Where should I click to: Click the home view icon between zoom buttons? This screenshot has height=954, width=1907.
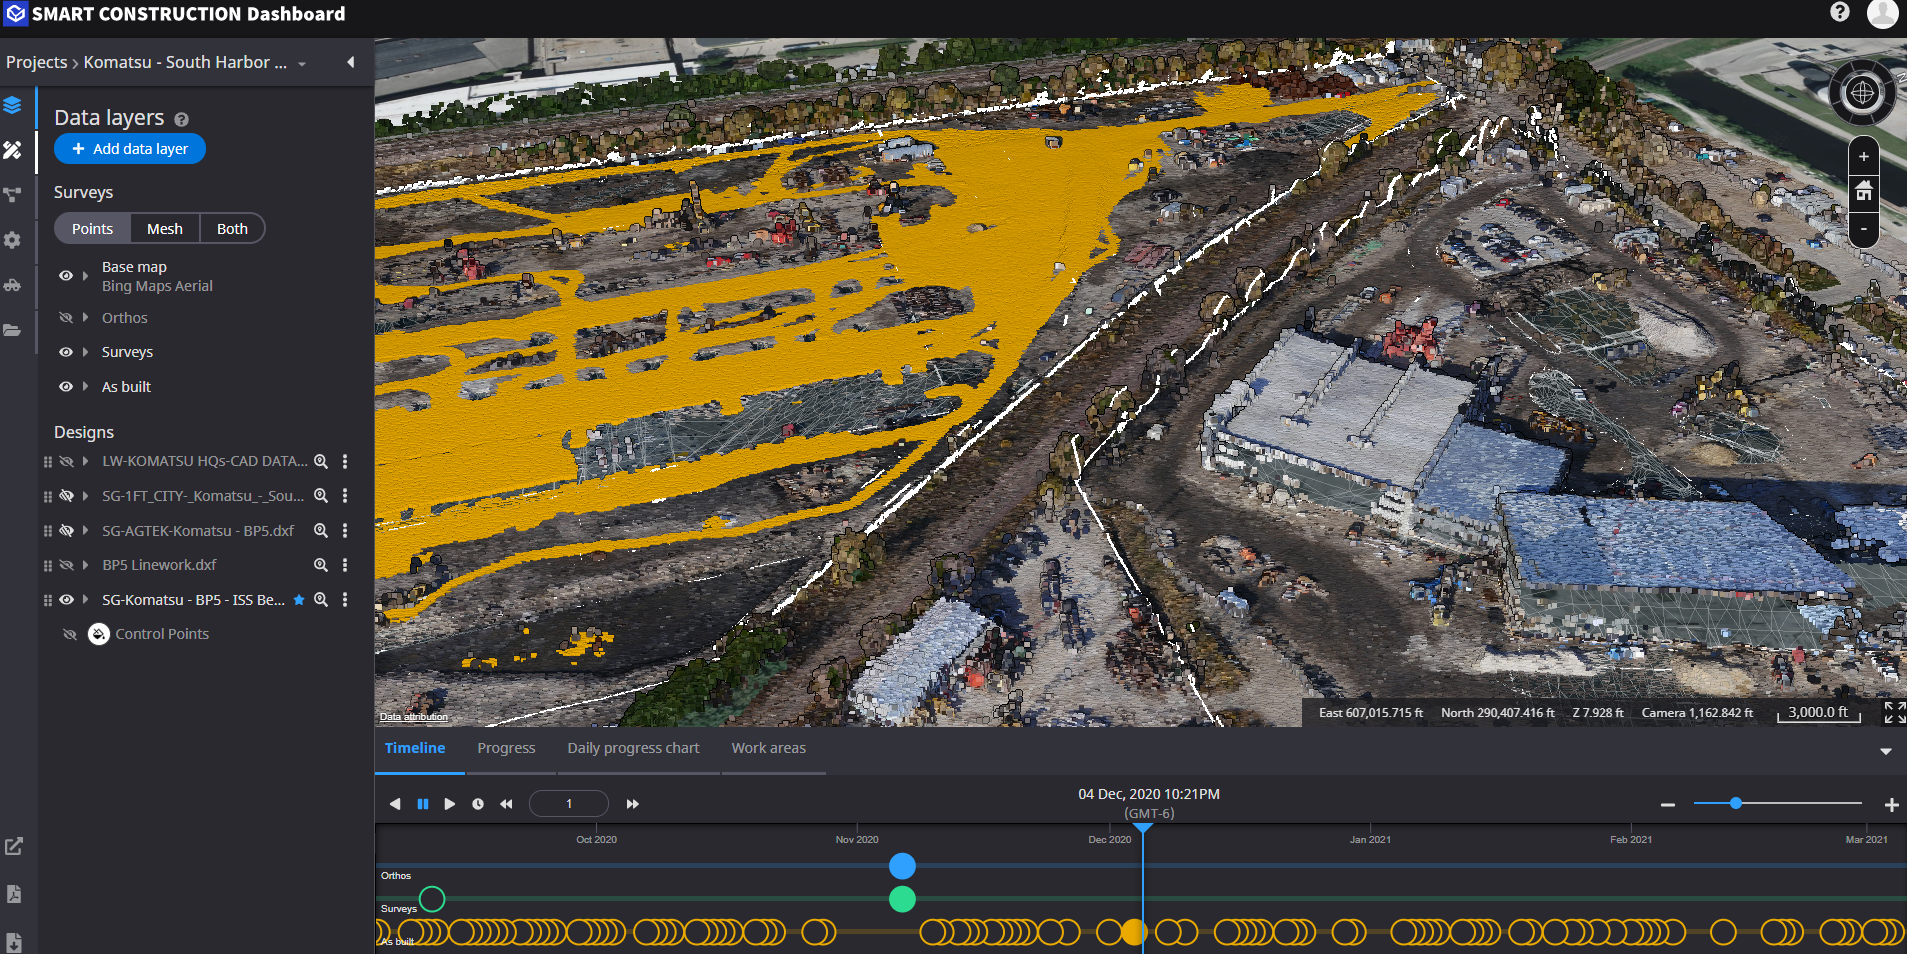(1864, 192)
